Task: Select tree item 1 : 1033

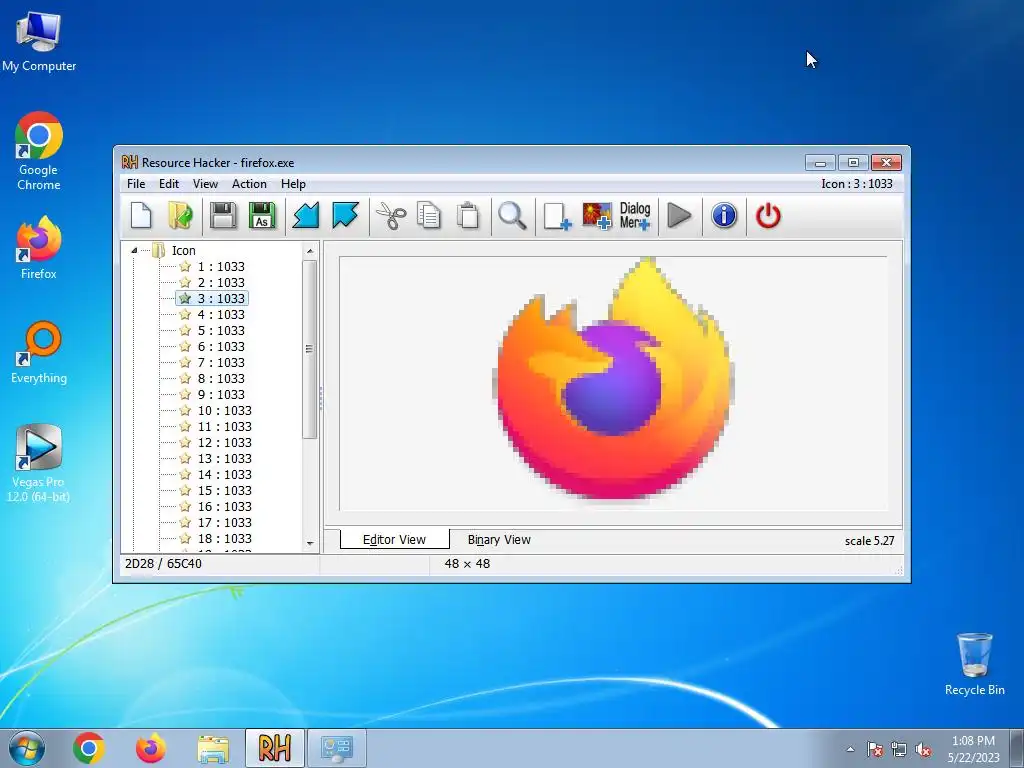Action: [221, 266]
